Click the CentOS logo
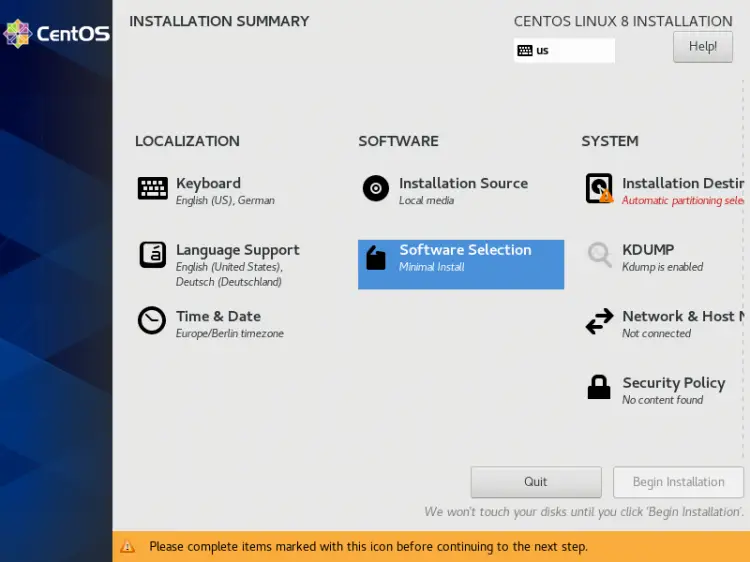This screenshot has height=562, width=750. (x=56, y=33)
